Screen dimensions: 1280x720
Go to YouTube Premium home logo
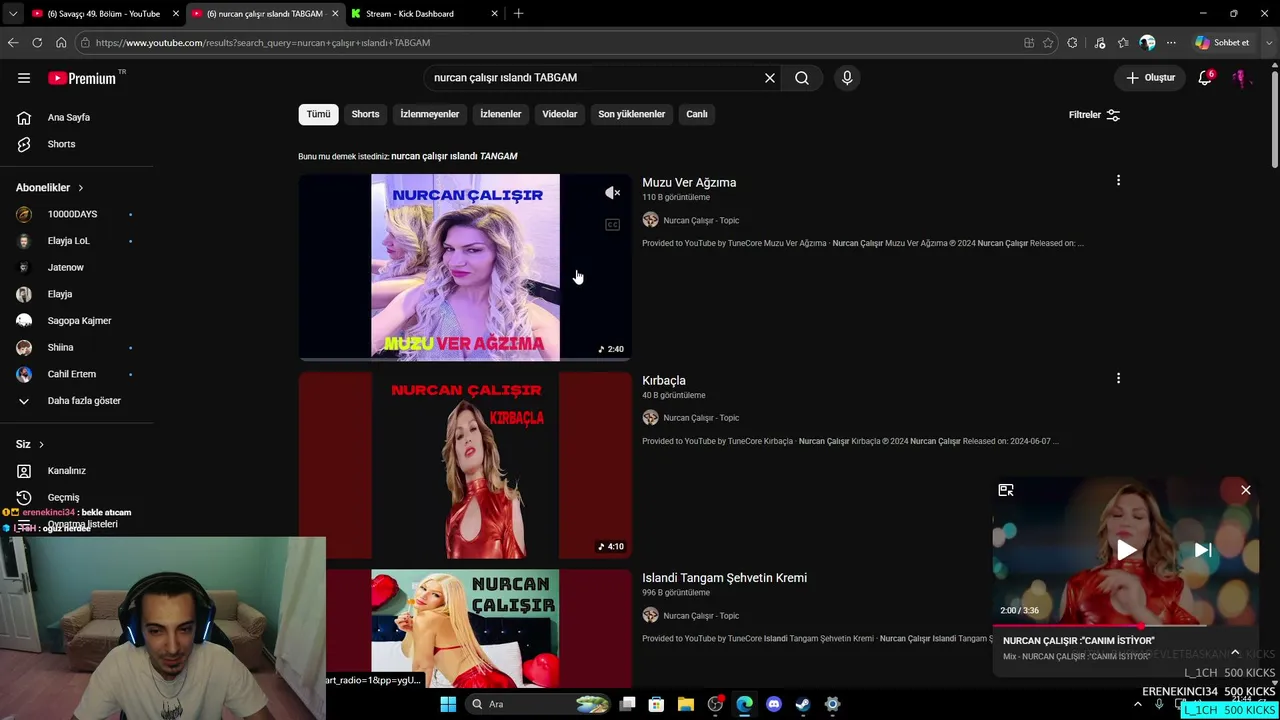pos(82,78)
